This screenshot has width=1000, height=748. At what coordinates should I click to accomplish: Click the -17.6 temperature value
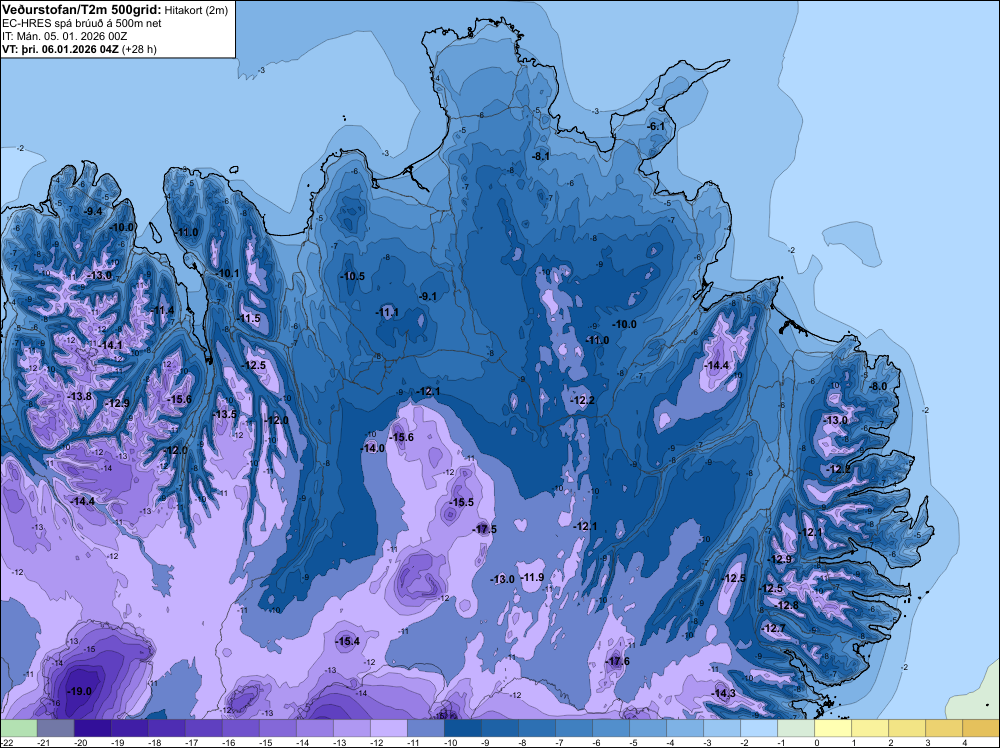point(618,661)
